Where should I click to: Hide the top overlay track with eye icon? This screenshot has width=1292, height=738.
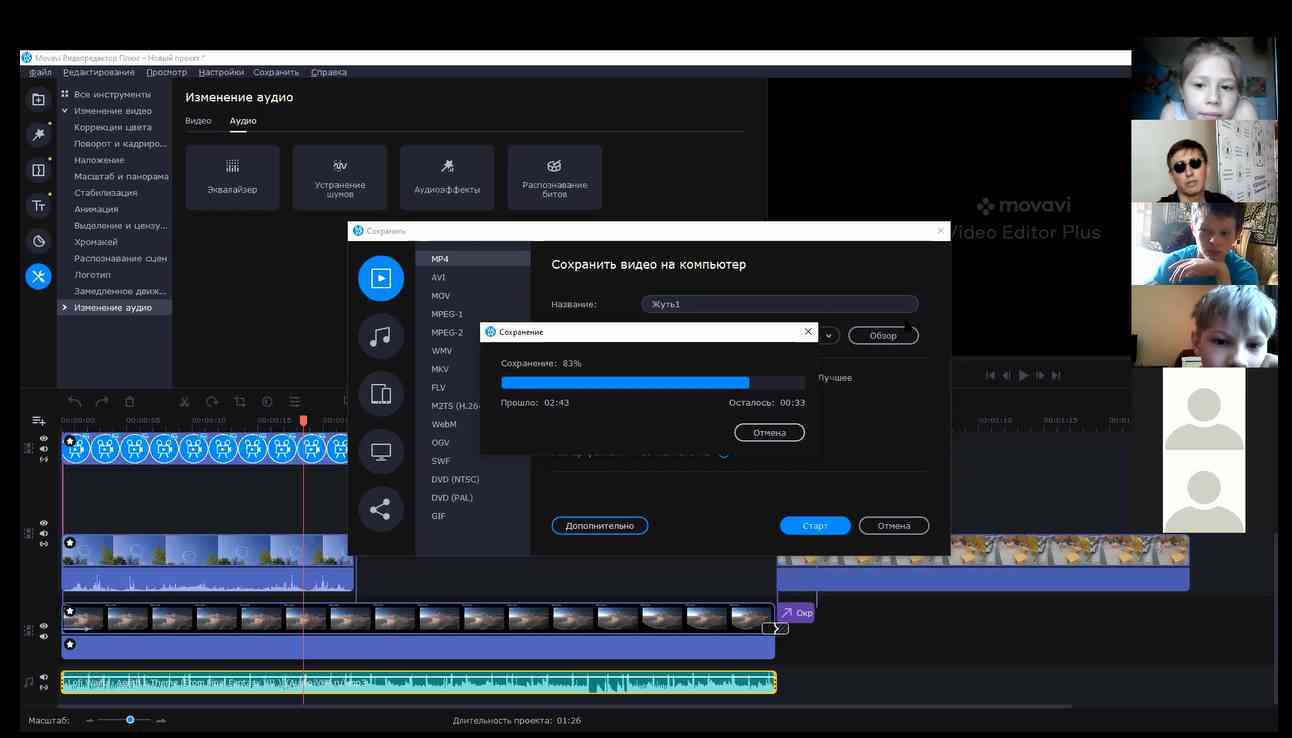[x=44, y=439]
